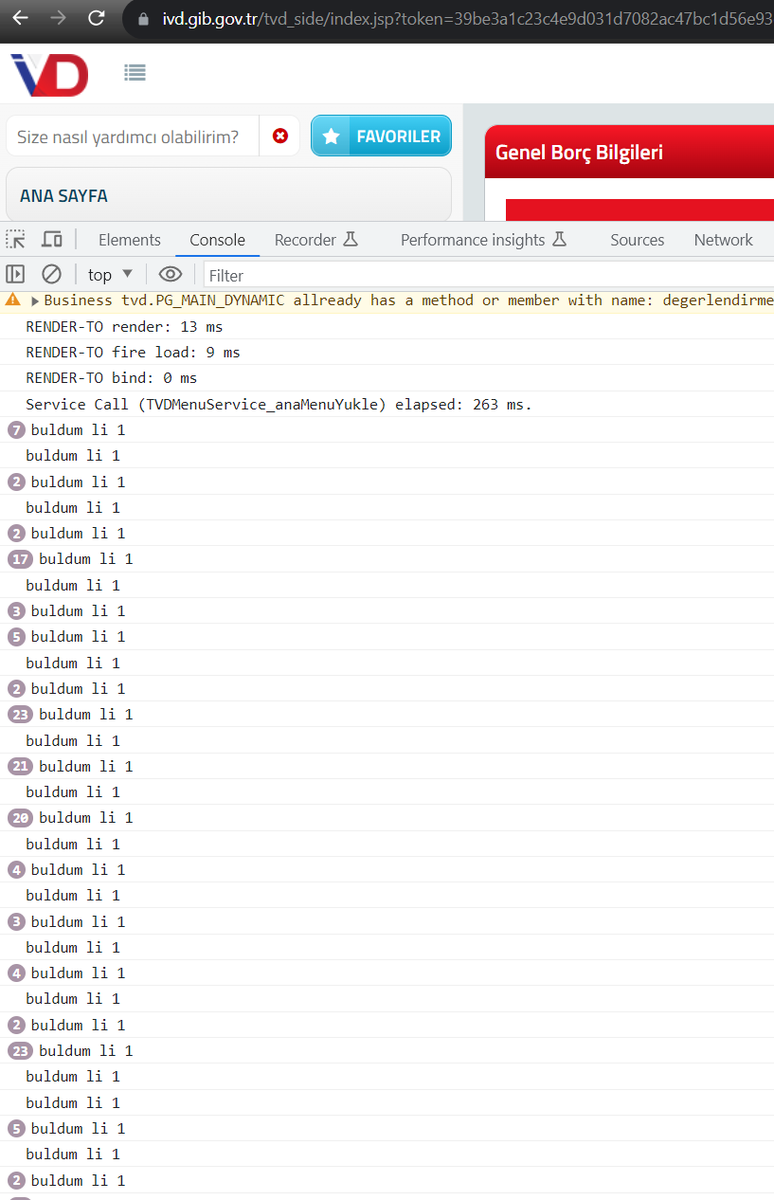774x1200 pixels.
Task: Click the browser address bar URL
Action: point(467,19)
